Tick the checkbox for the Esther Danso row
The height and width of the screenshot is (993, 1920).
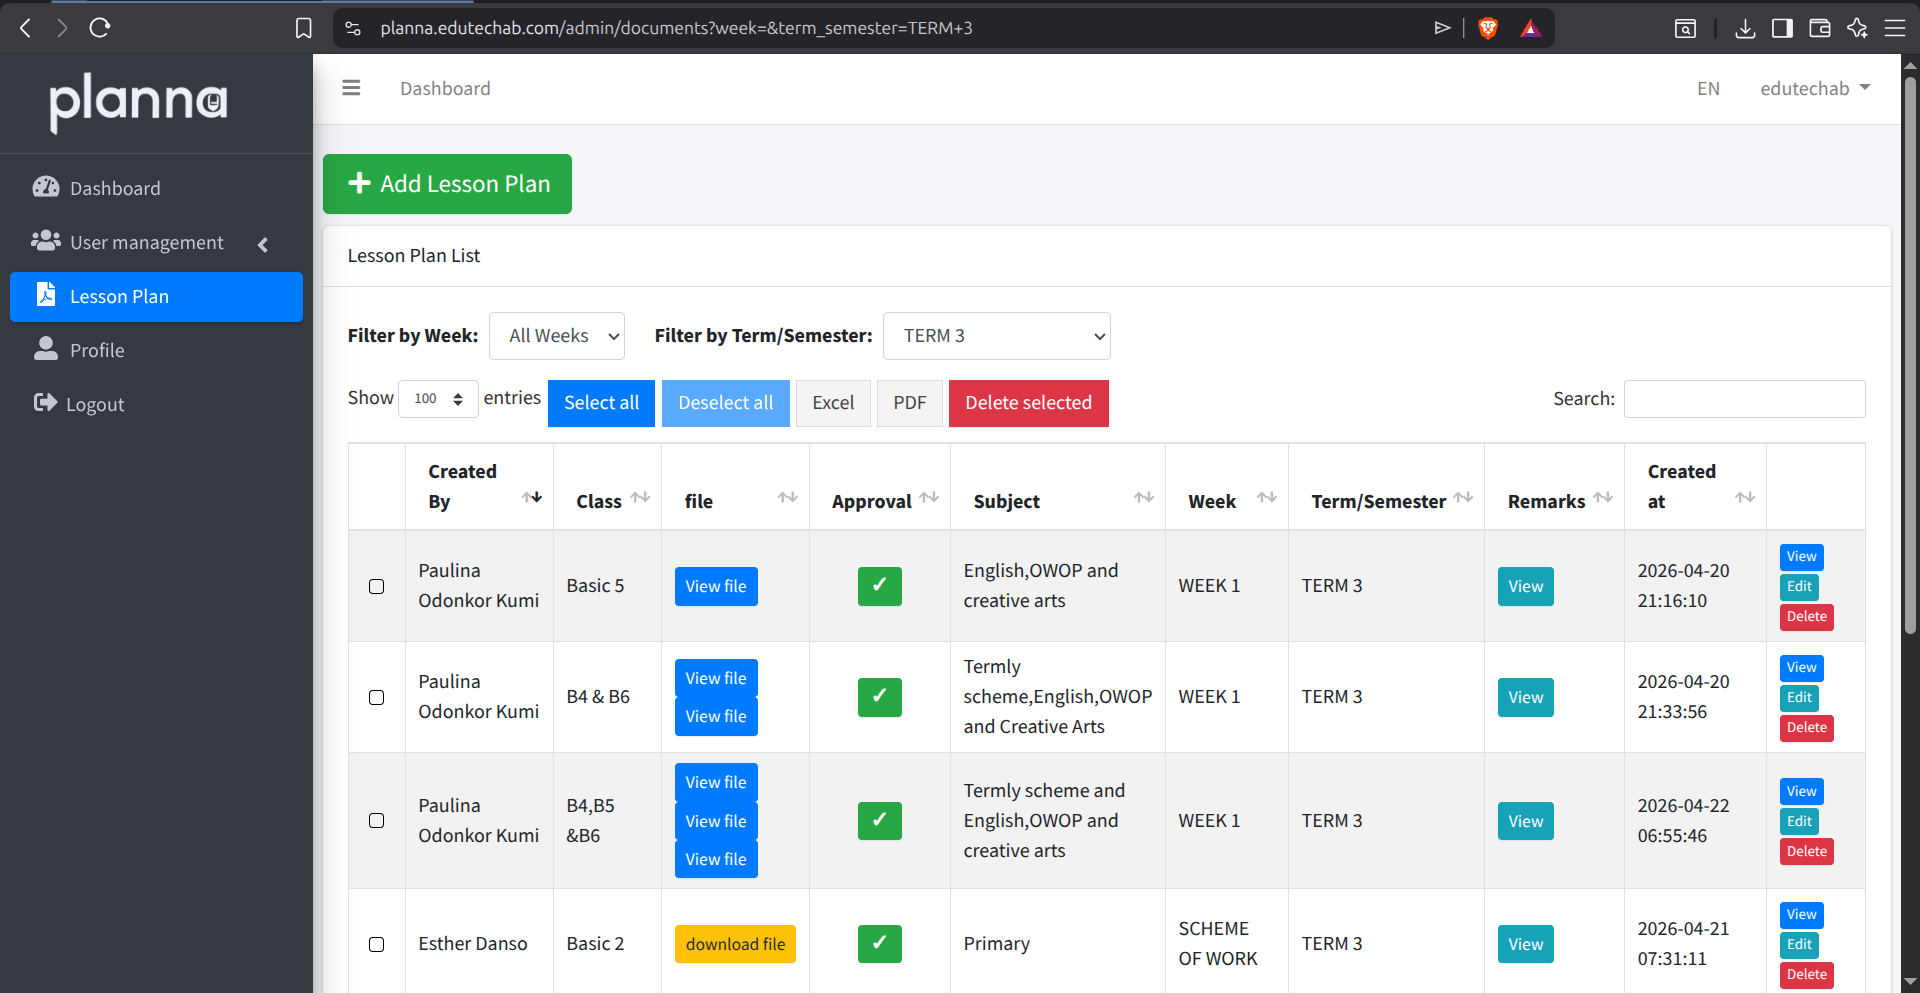click(x=377, y=944)
